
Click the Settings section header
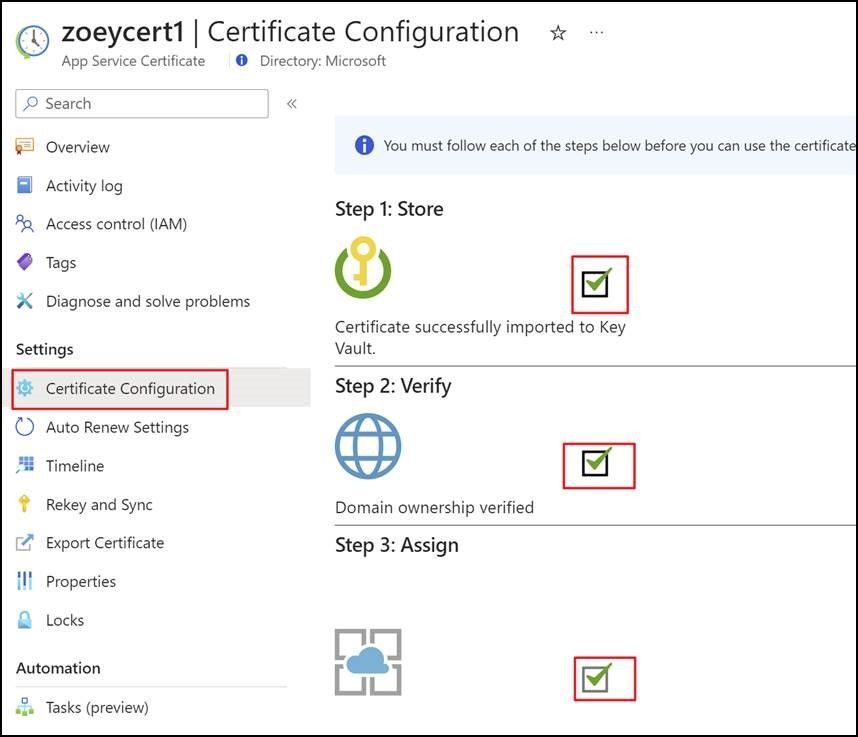pos(45,349)
